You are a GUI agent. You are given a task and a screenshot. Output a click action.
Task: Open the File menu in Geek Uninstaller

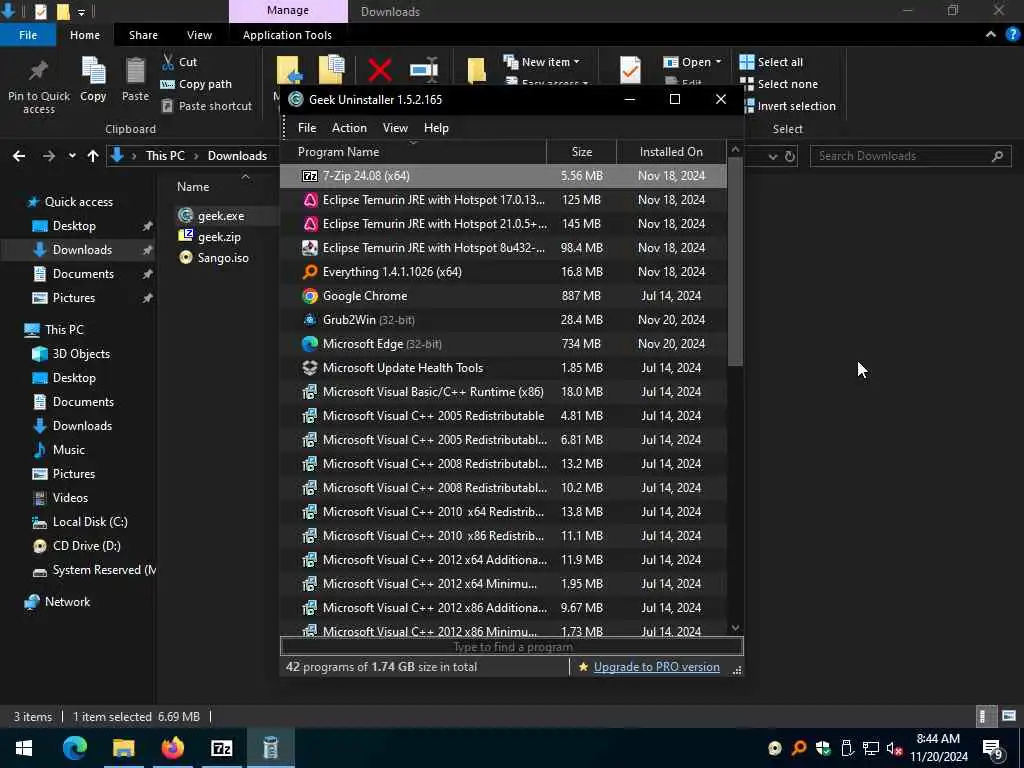(307, 128)
